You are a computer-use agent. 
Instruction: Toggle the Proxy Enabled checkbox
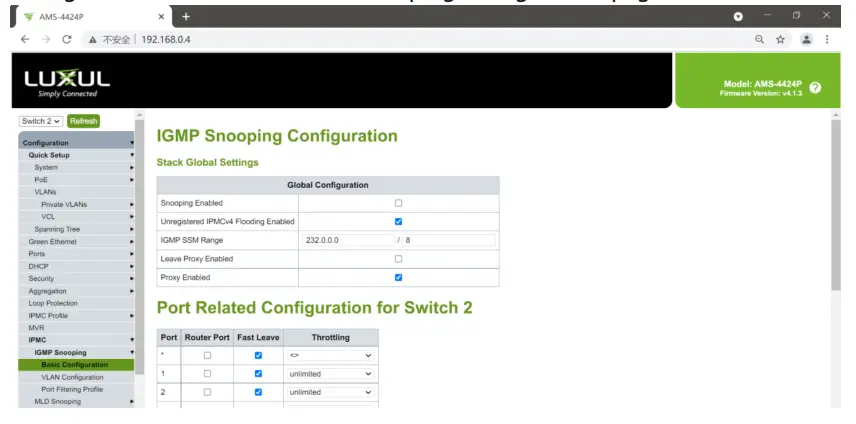coord(399,277)
